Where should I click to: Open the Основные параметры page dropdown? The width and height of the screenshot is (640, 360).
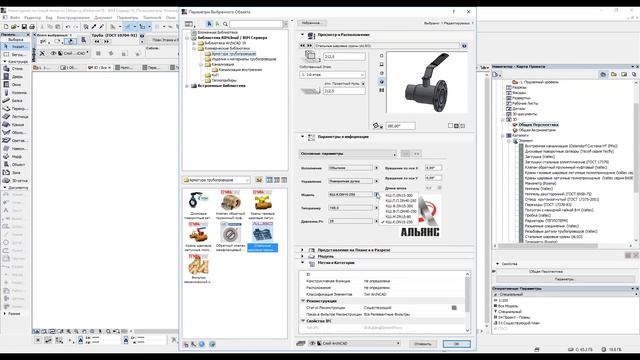(x=348, y=154)
